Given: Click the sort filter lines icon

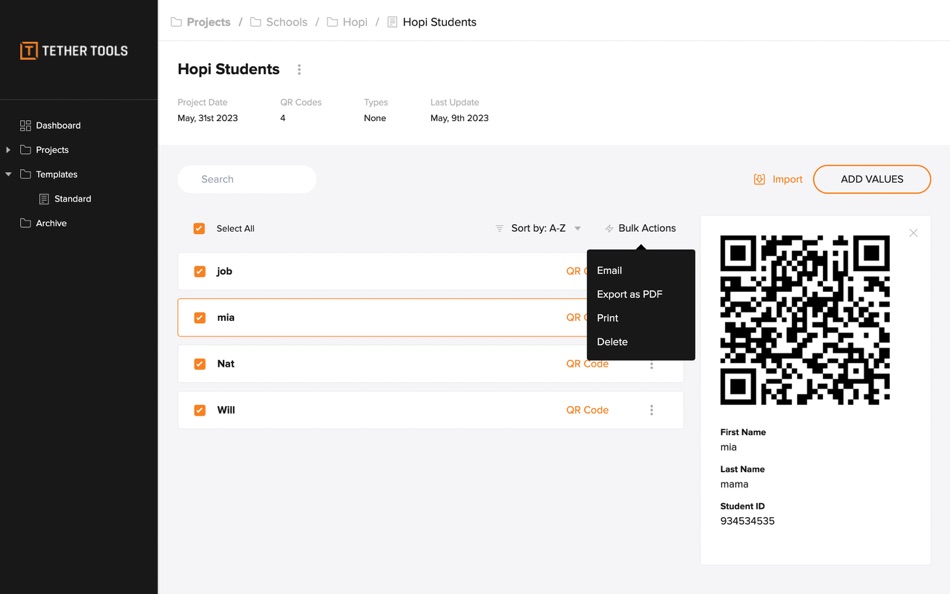Looking at the screenshot, I should (499, 229).
